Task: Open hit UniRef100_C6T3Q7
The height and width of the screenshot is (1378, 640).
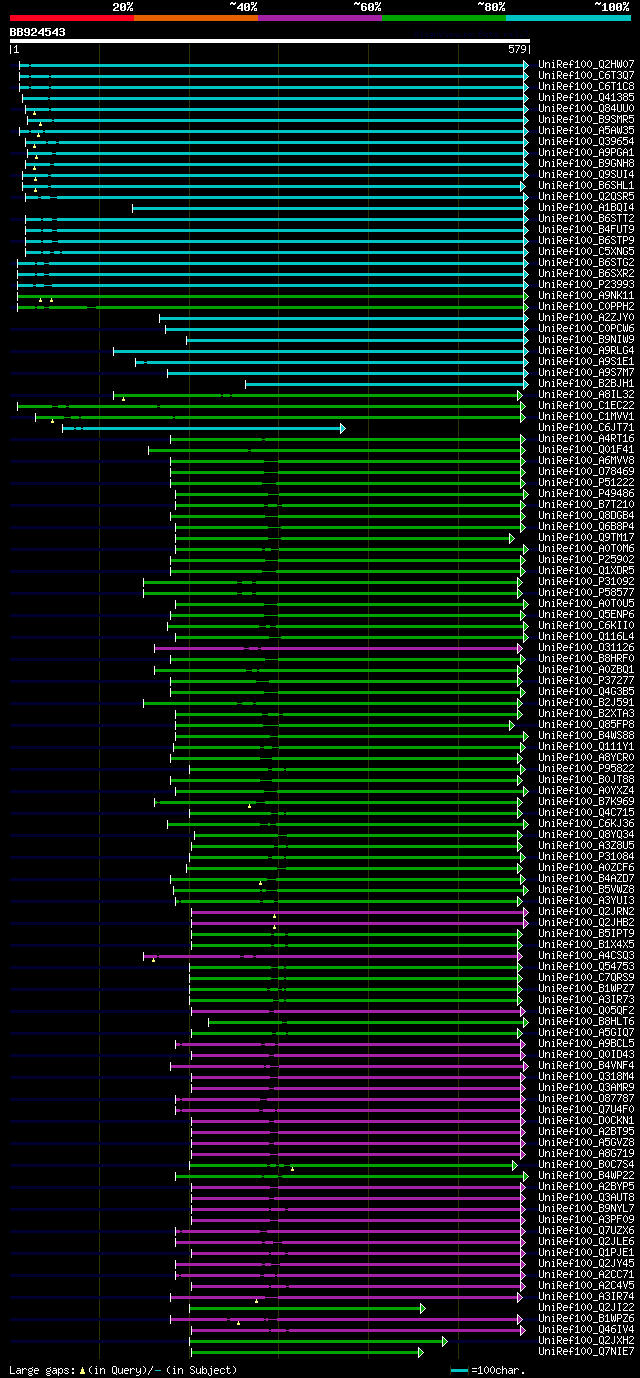Action: pyautogui.click(x=586, y=75)
